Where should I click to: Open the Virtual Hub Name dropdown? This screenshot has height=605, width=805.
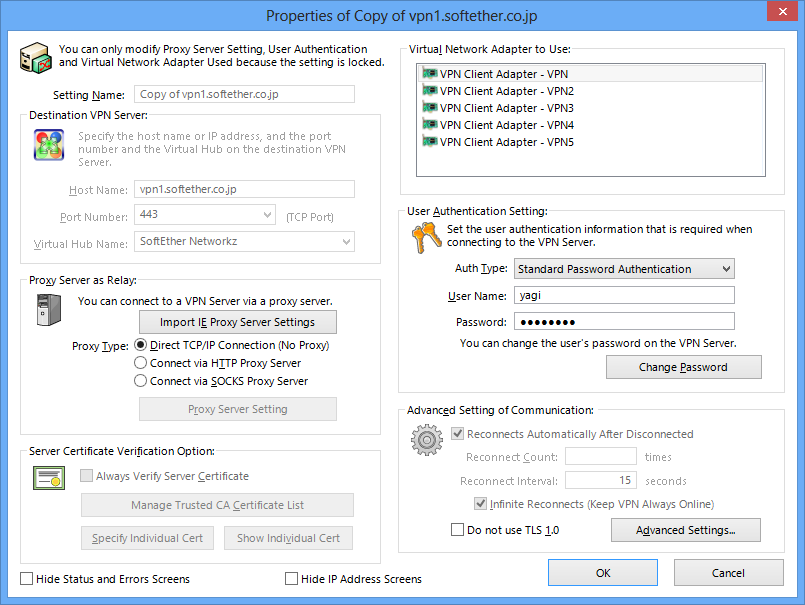(346, 242)
